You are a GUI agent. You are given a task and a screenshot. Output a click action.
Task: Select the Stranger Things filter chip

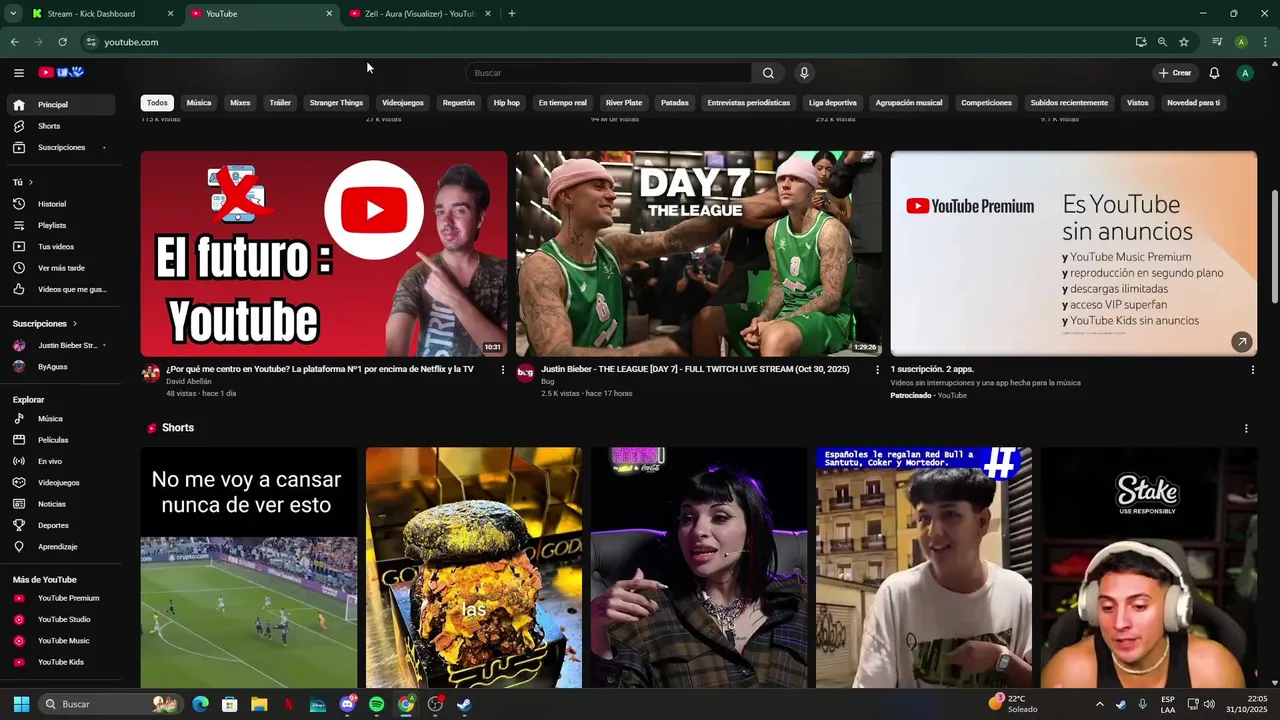[x=336, y=103]
